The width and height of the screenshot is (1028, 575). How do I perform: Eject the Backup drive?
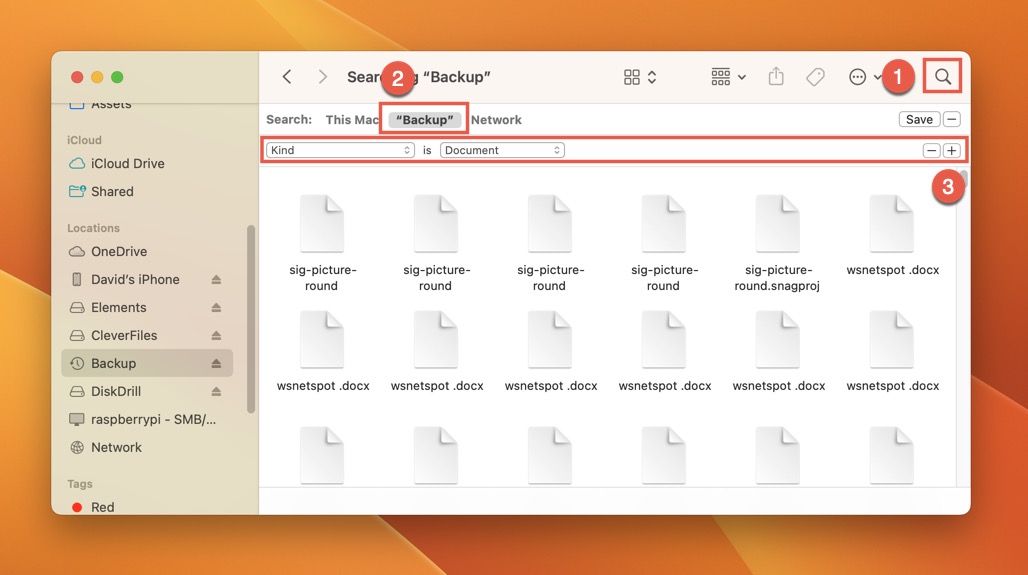click(x=216, y=363)
